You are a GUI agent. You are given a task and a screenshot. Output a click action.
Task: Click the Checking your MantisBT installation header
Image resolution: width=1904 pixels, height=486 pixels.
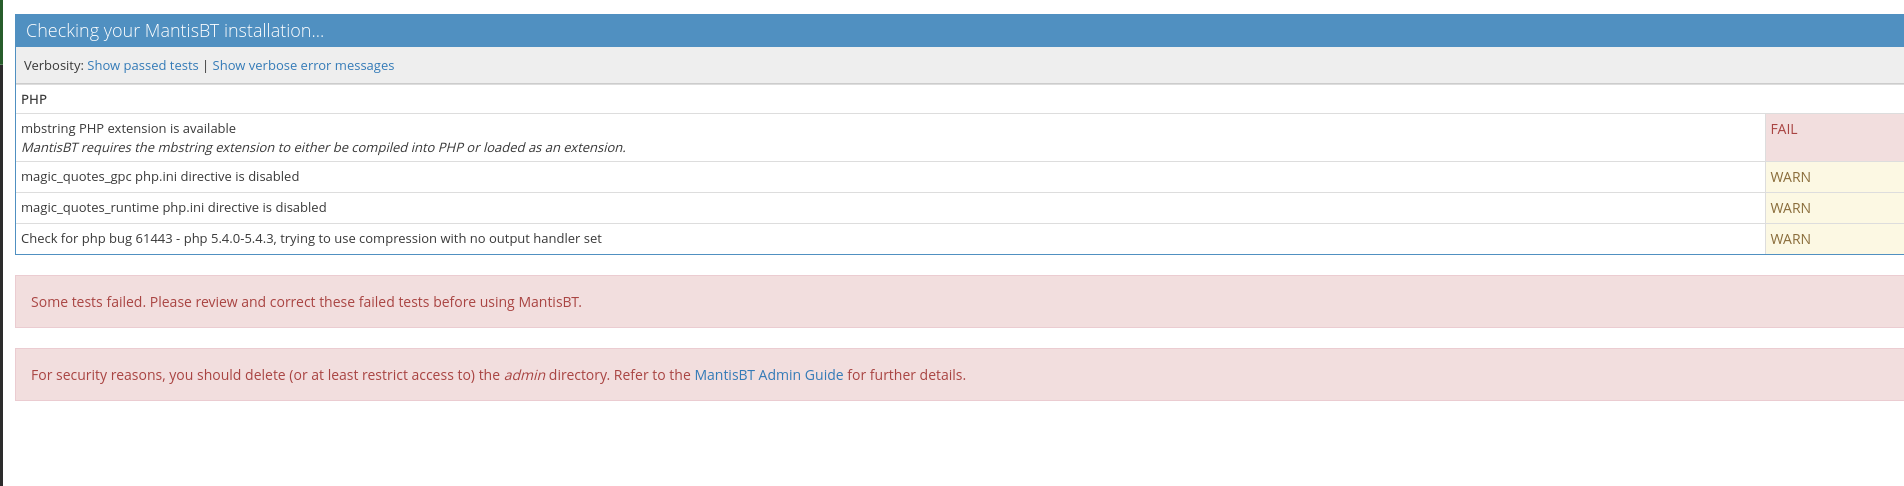pos(175,31)
